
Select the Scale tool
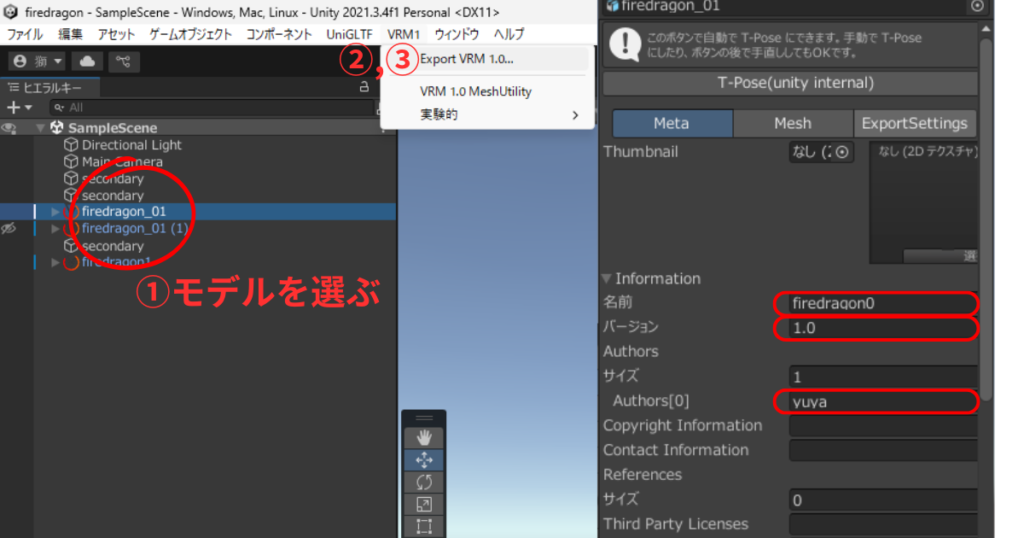coord(424,504)
